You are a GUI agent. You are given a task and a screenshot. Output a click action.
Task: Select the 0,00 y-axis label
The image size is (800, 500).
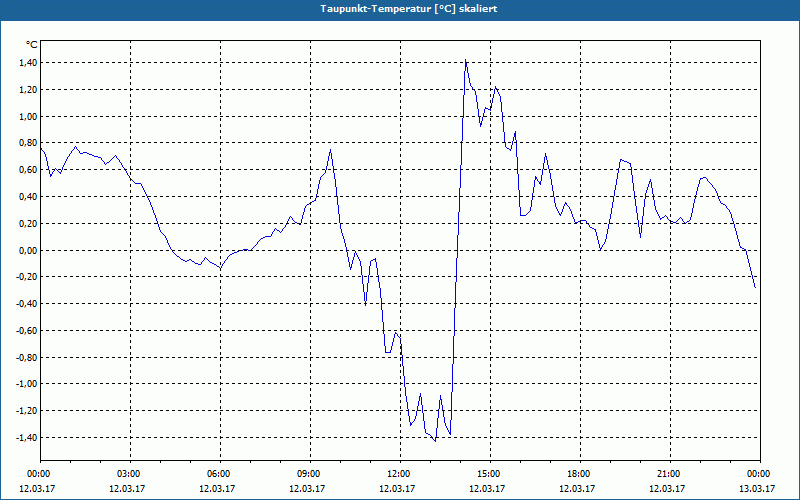pos(28,251)
